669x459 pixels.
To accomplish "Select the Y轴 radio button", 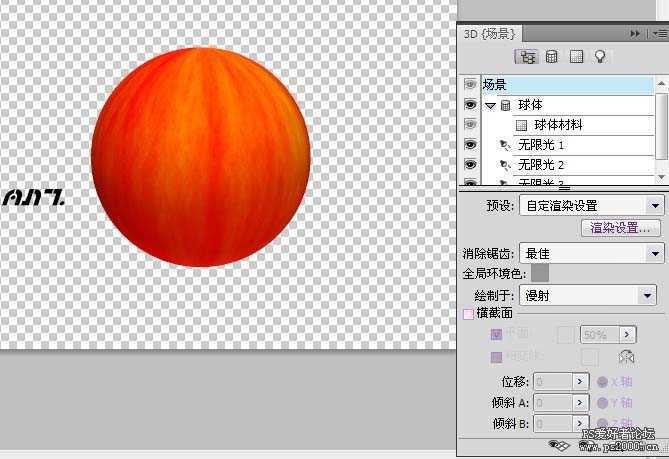I will click(602, 402).
